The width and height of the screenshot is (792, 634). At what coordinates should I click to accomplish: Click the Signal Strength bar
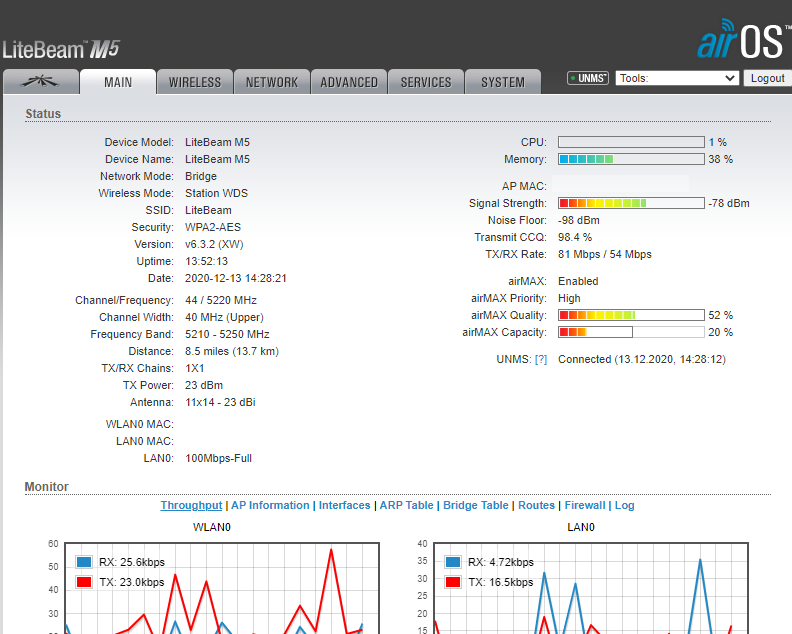pyautogui.click(x=631, y=203)
